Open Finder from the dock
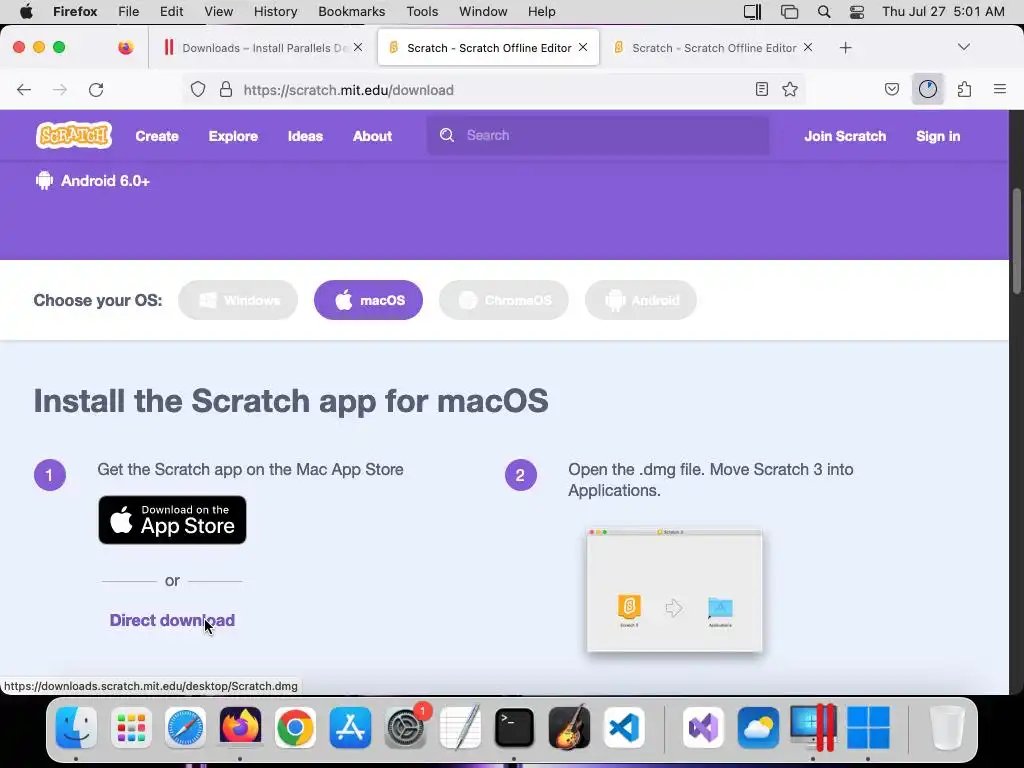 coord(76,727)
